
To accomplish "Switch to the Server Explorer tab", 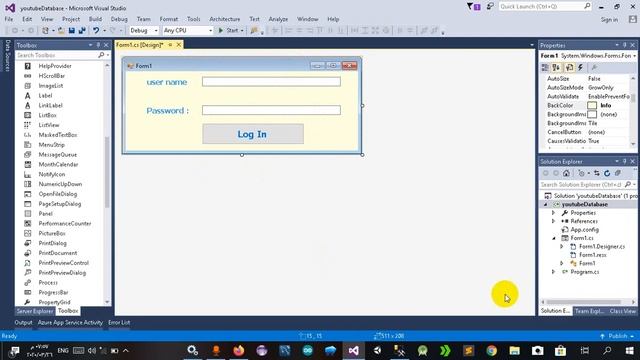I will (x=35, y=311).
